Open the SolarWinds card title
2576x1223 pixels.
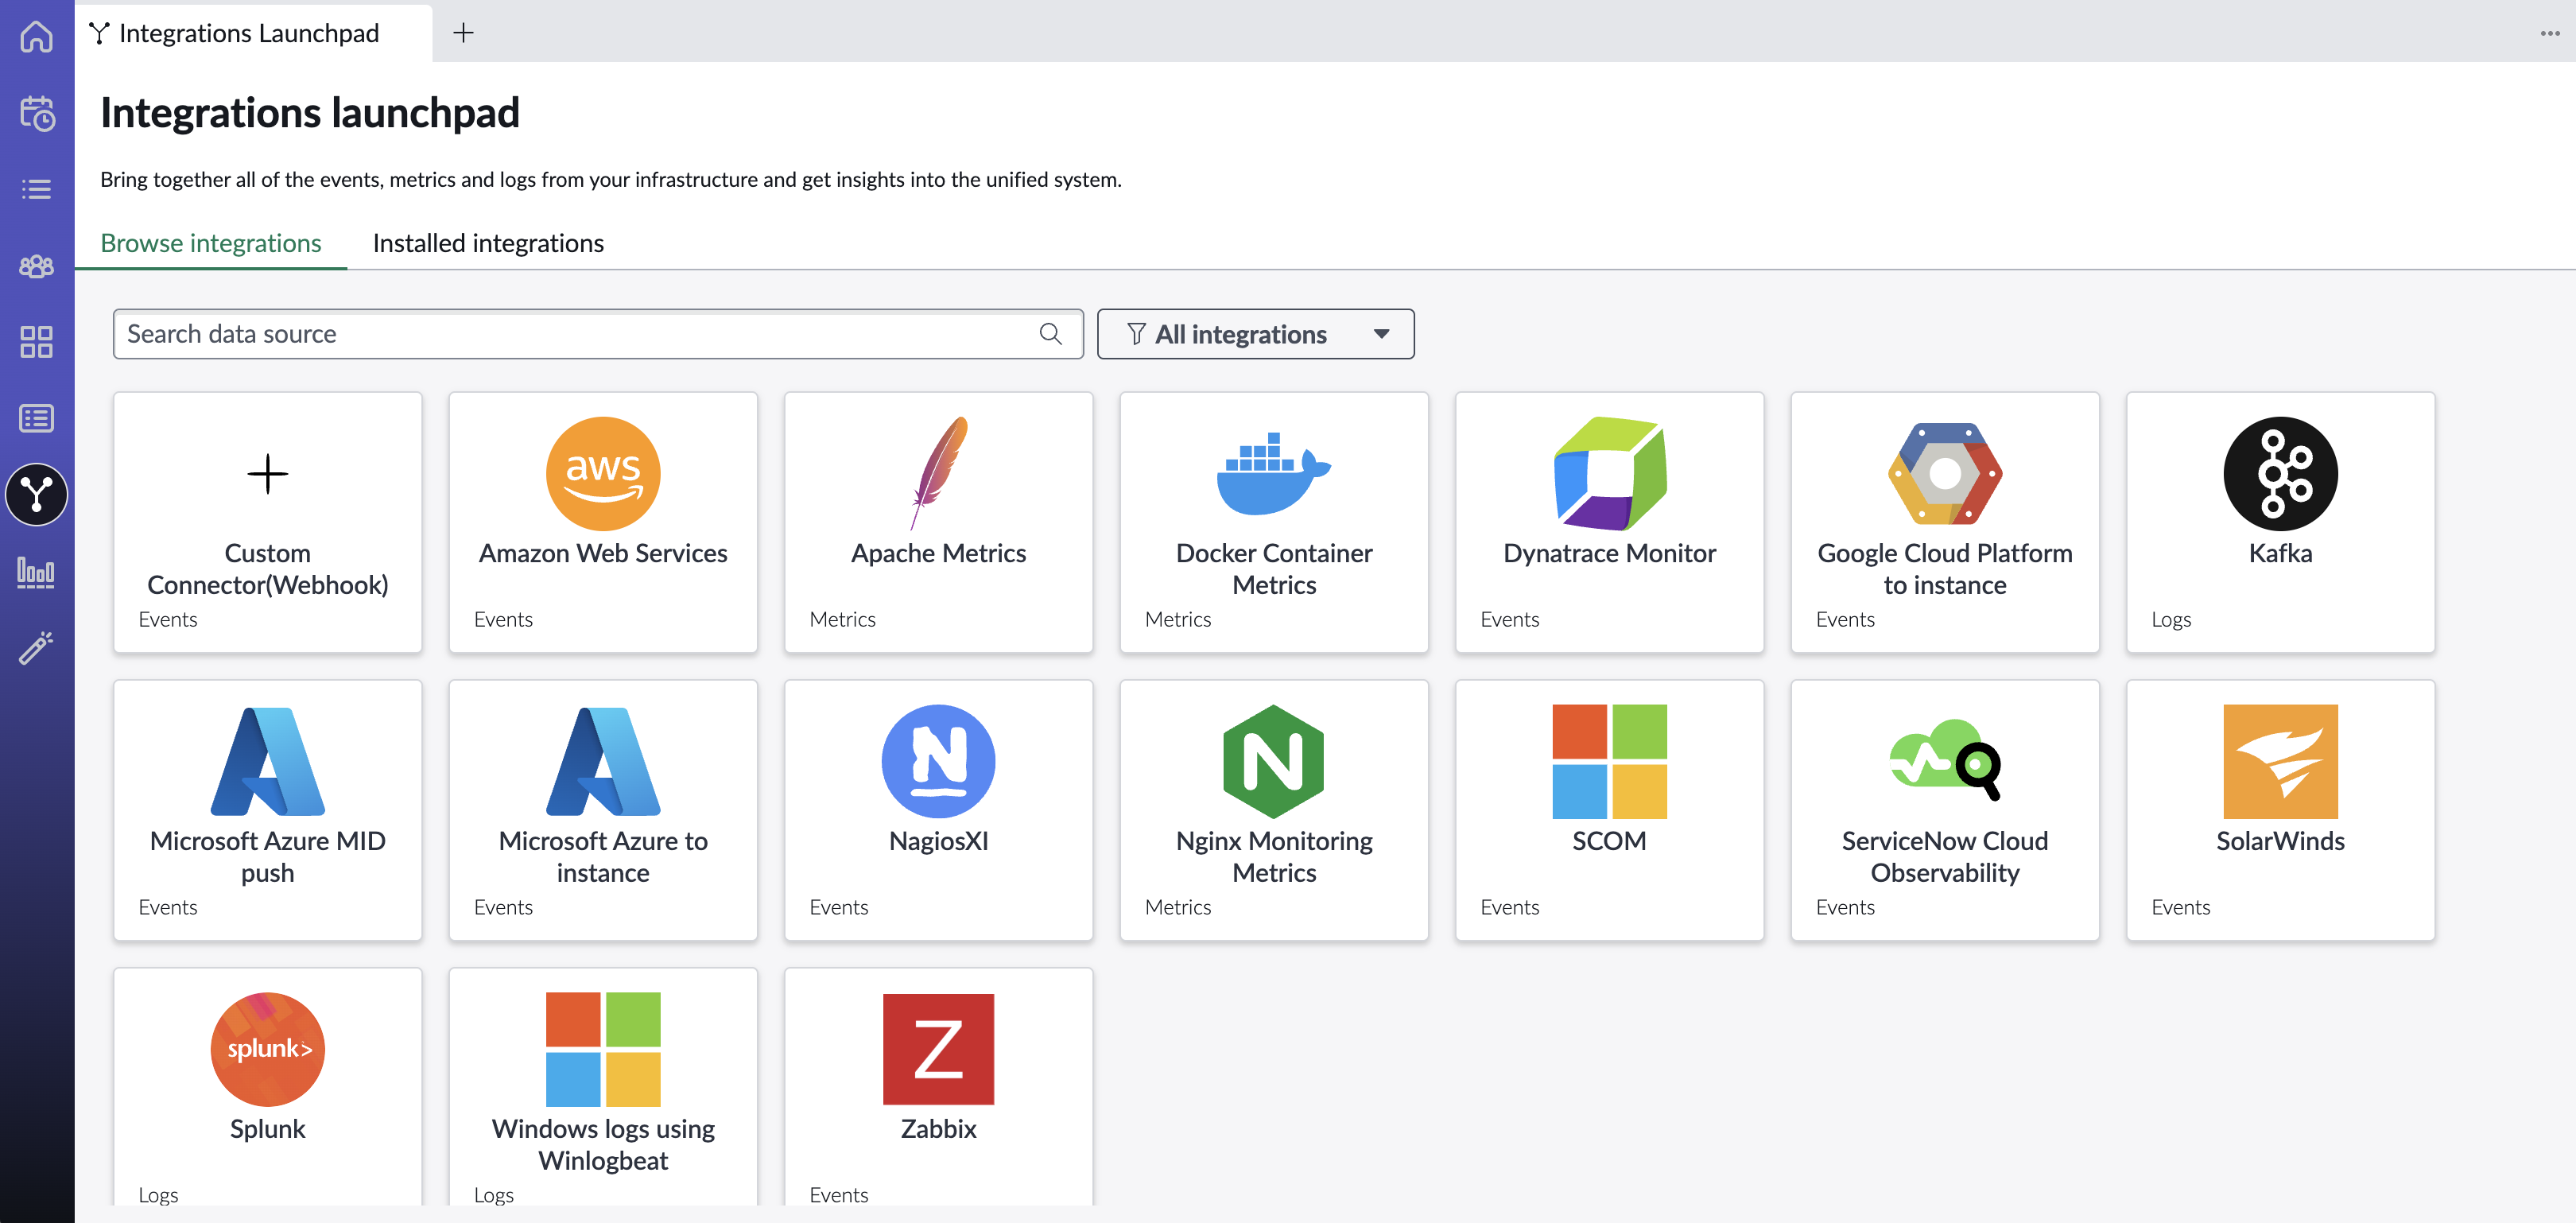pos(2281,841)
